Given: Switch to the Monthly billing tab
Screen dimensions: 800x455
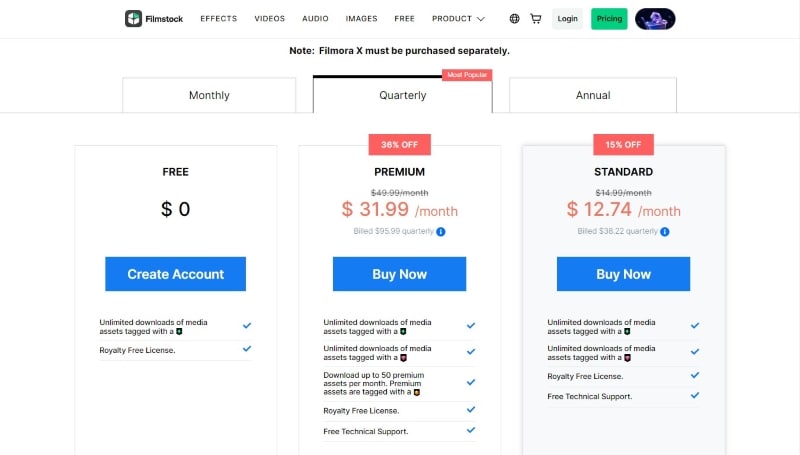Looking at the screenshot, I should (209, 96).
